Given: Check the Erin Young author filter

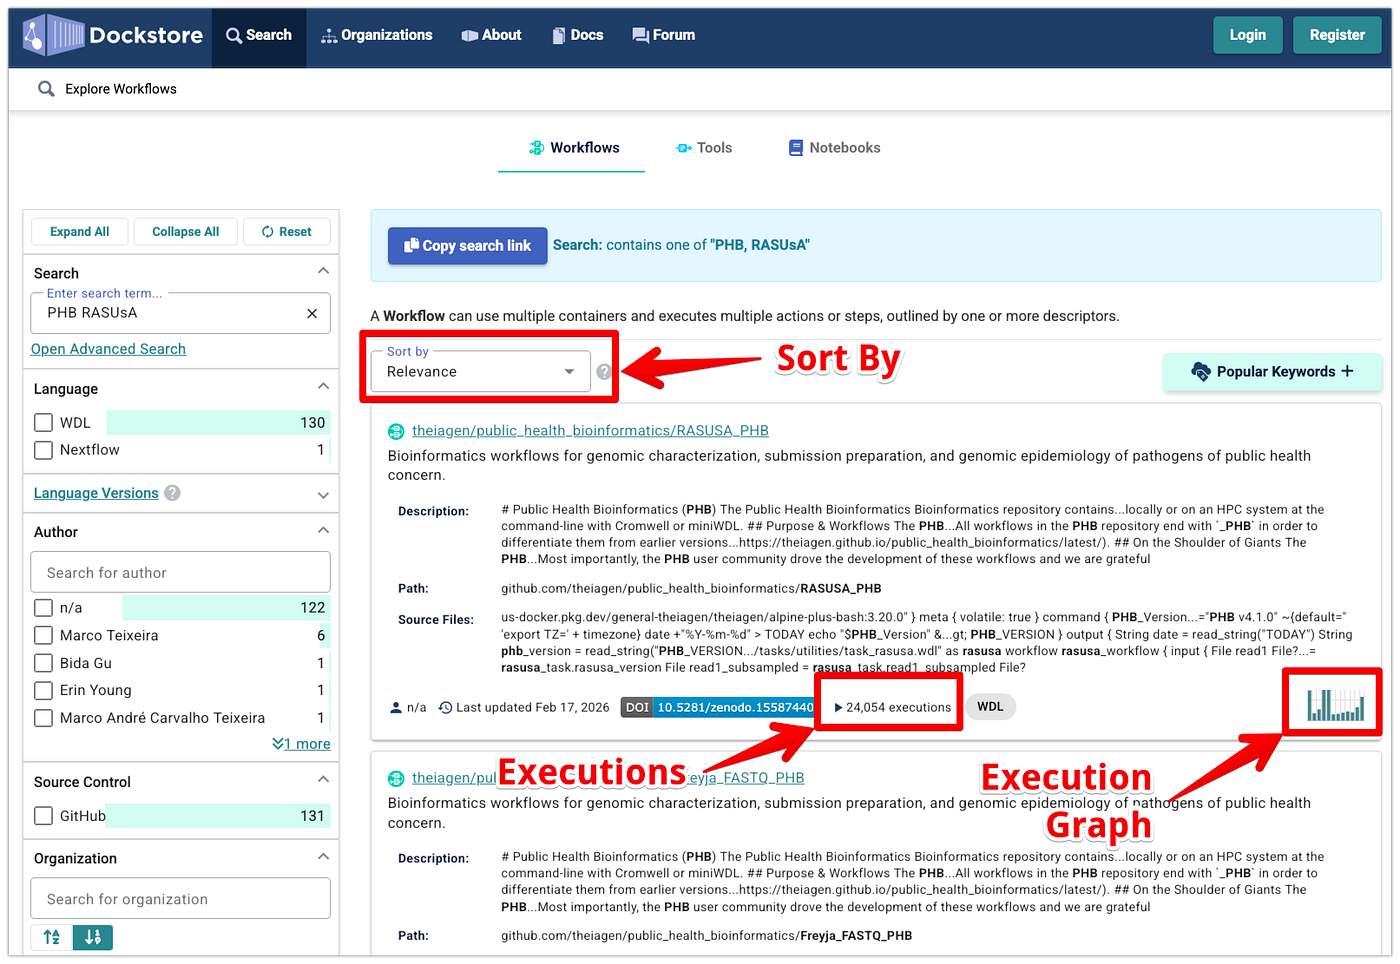Looking at the screenshot, I should click(x=44, y=690).
